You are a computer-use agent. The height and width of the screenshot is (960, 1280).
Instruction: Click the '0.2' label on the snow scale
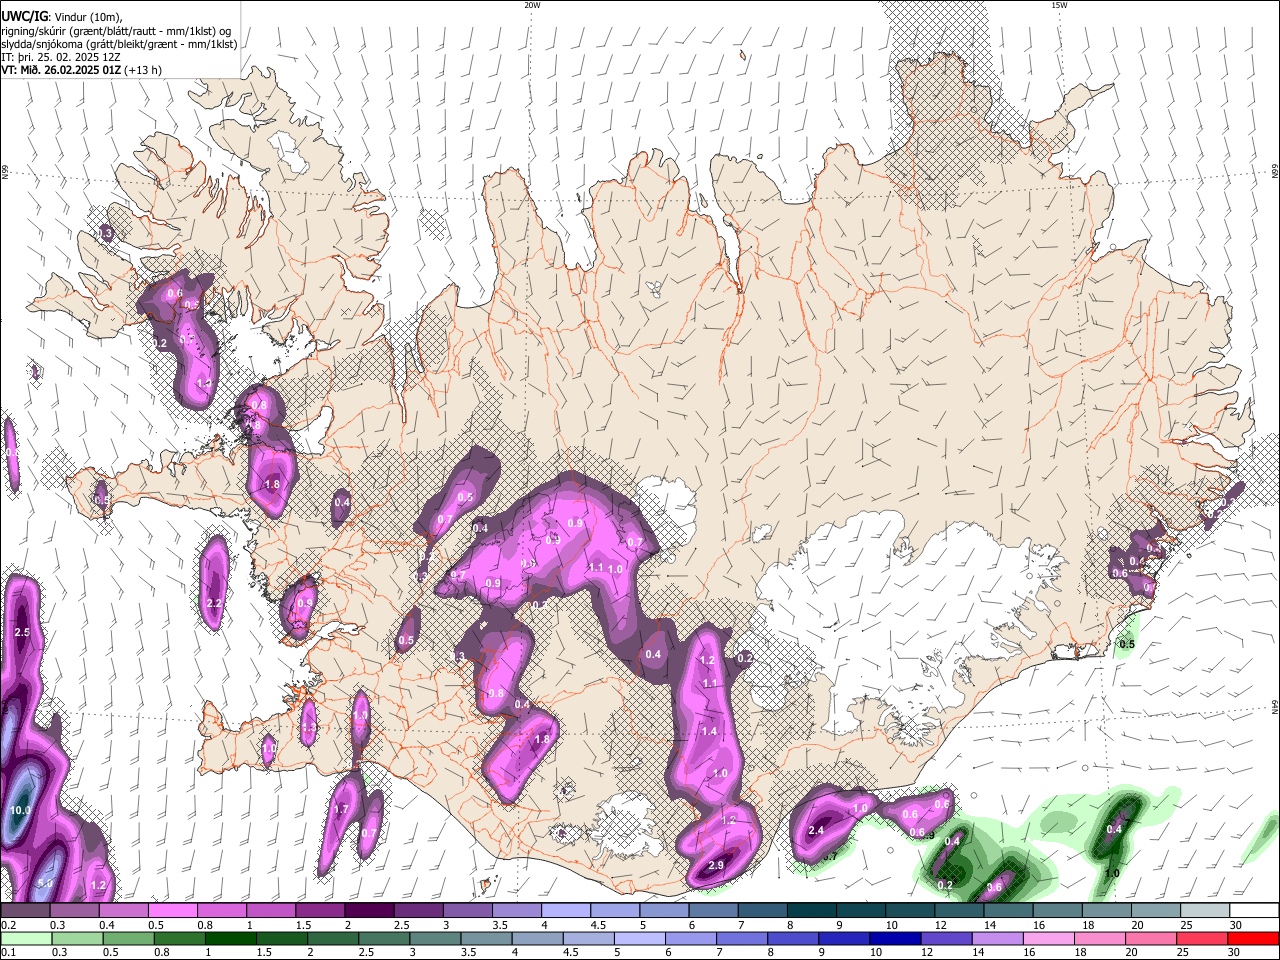coord(8,925)
